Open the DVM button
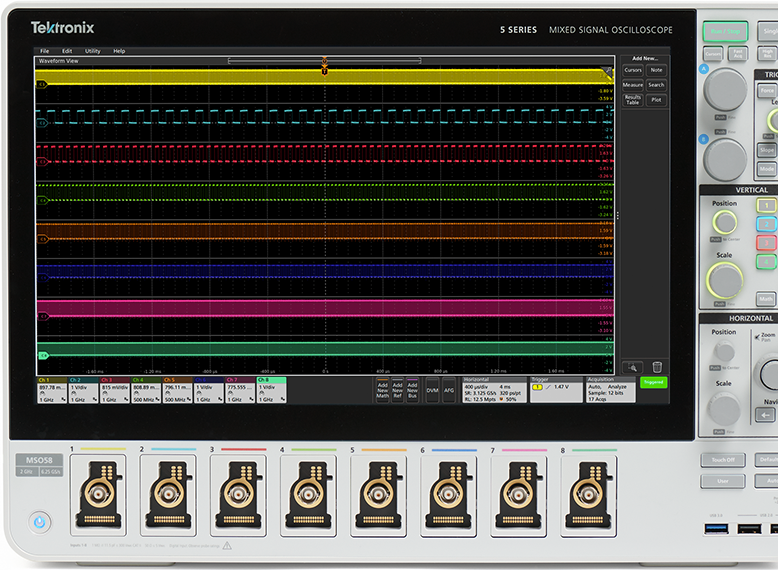The height and width of the screenshot is (570, 778). tap(433, 390)
